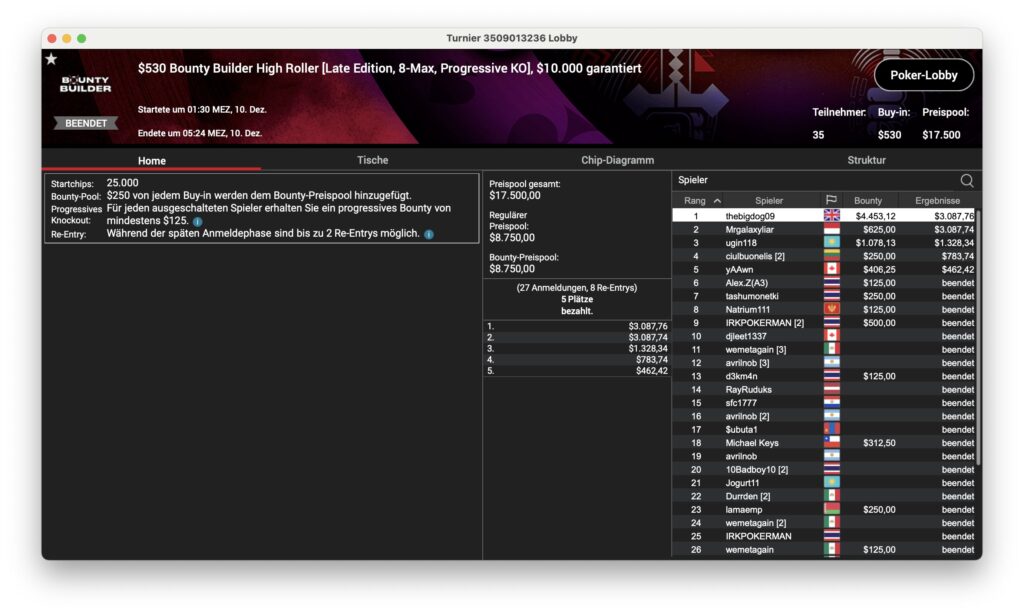Select player row lamaemp

[824, 509]
